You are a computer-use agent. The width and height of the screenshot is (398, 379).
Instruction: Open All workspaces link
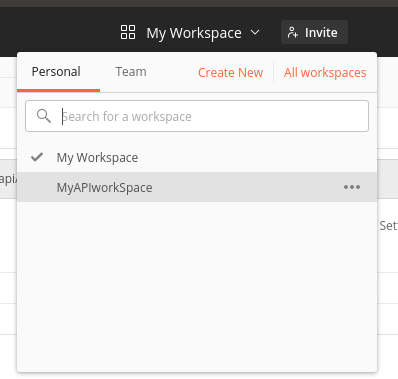(x=325, y=72)
